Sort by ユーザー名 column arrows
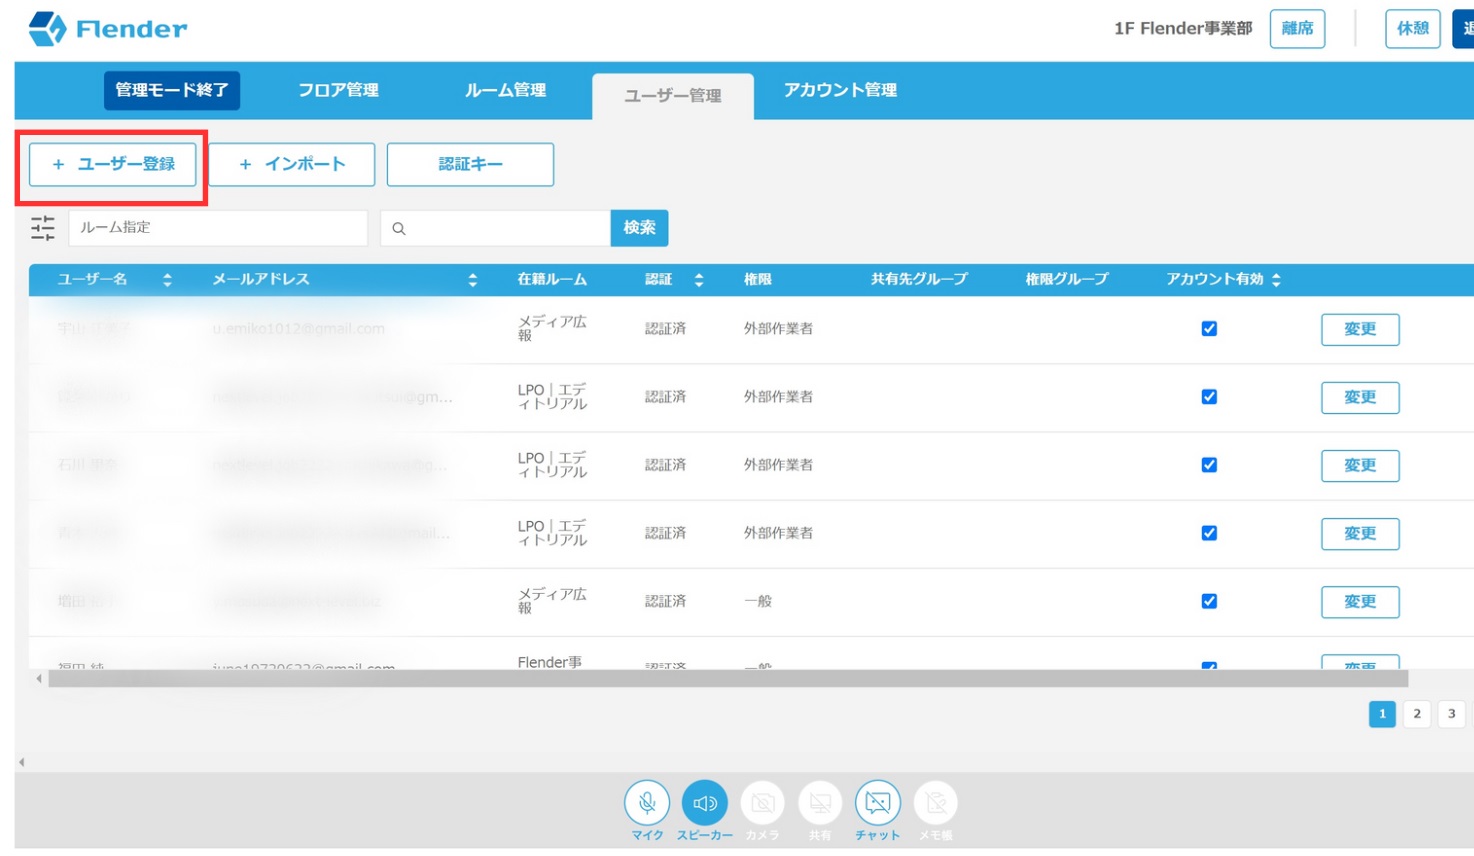 167,280
